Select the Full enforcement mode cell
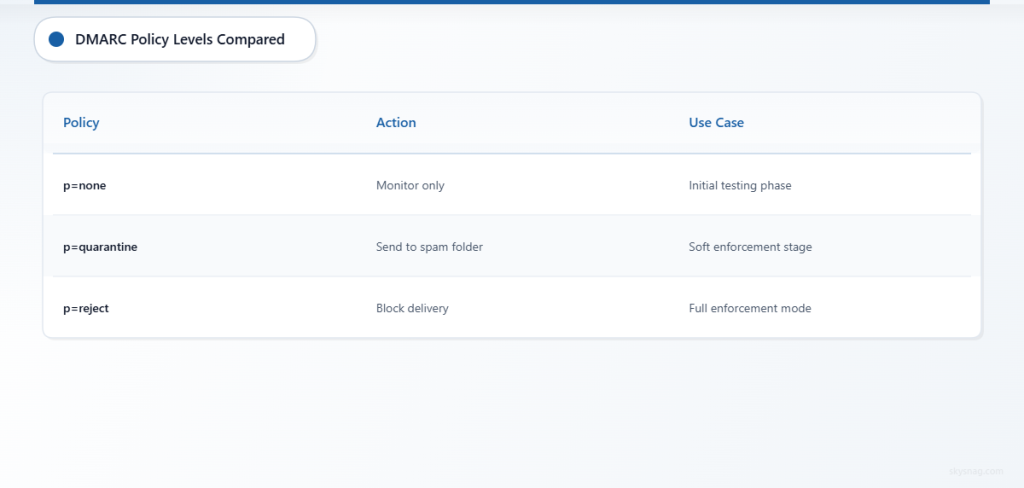Viewport: 1024px width, 488px height. click(750, 308)
